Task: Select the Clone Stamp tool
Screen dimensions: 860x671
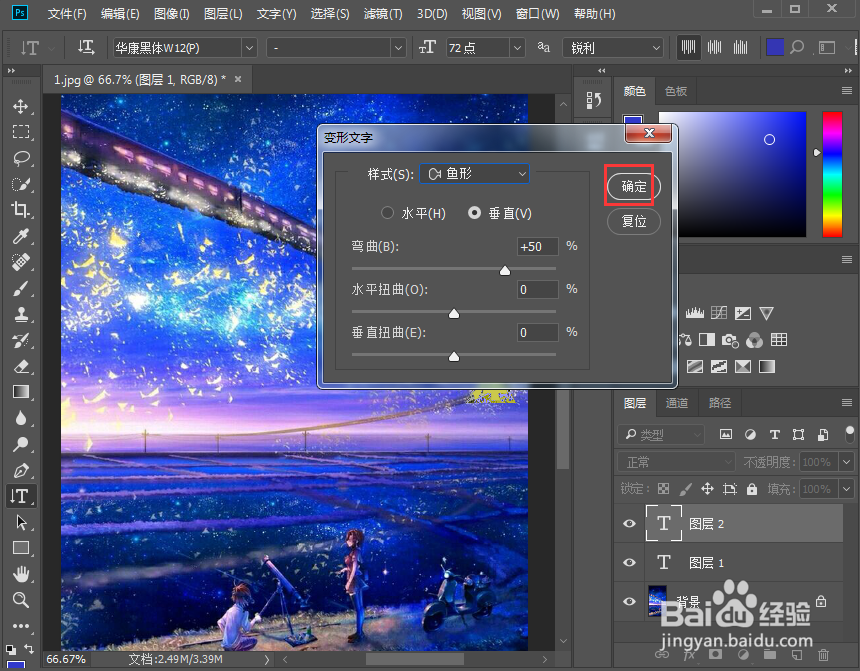Action: point(21,314)
